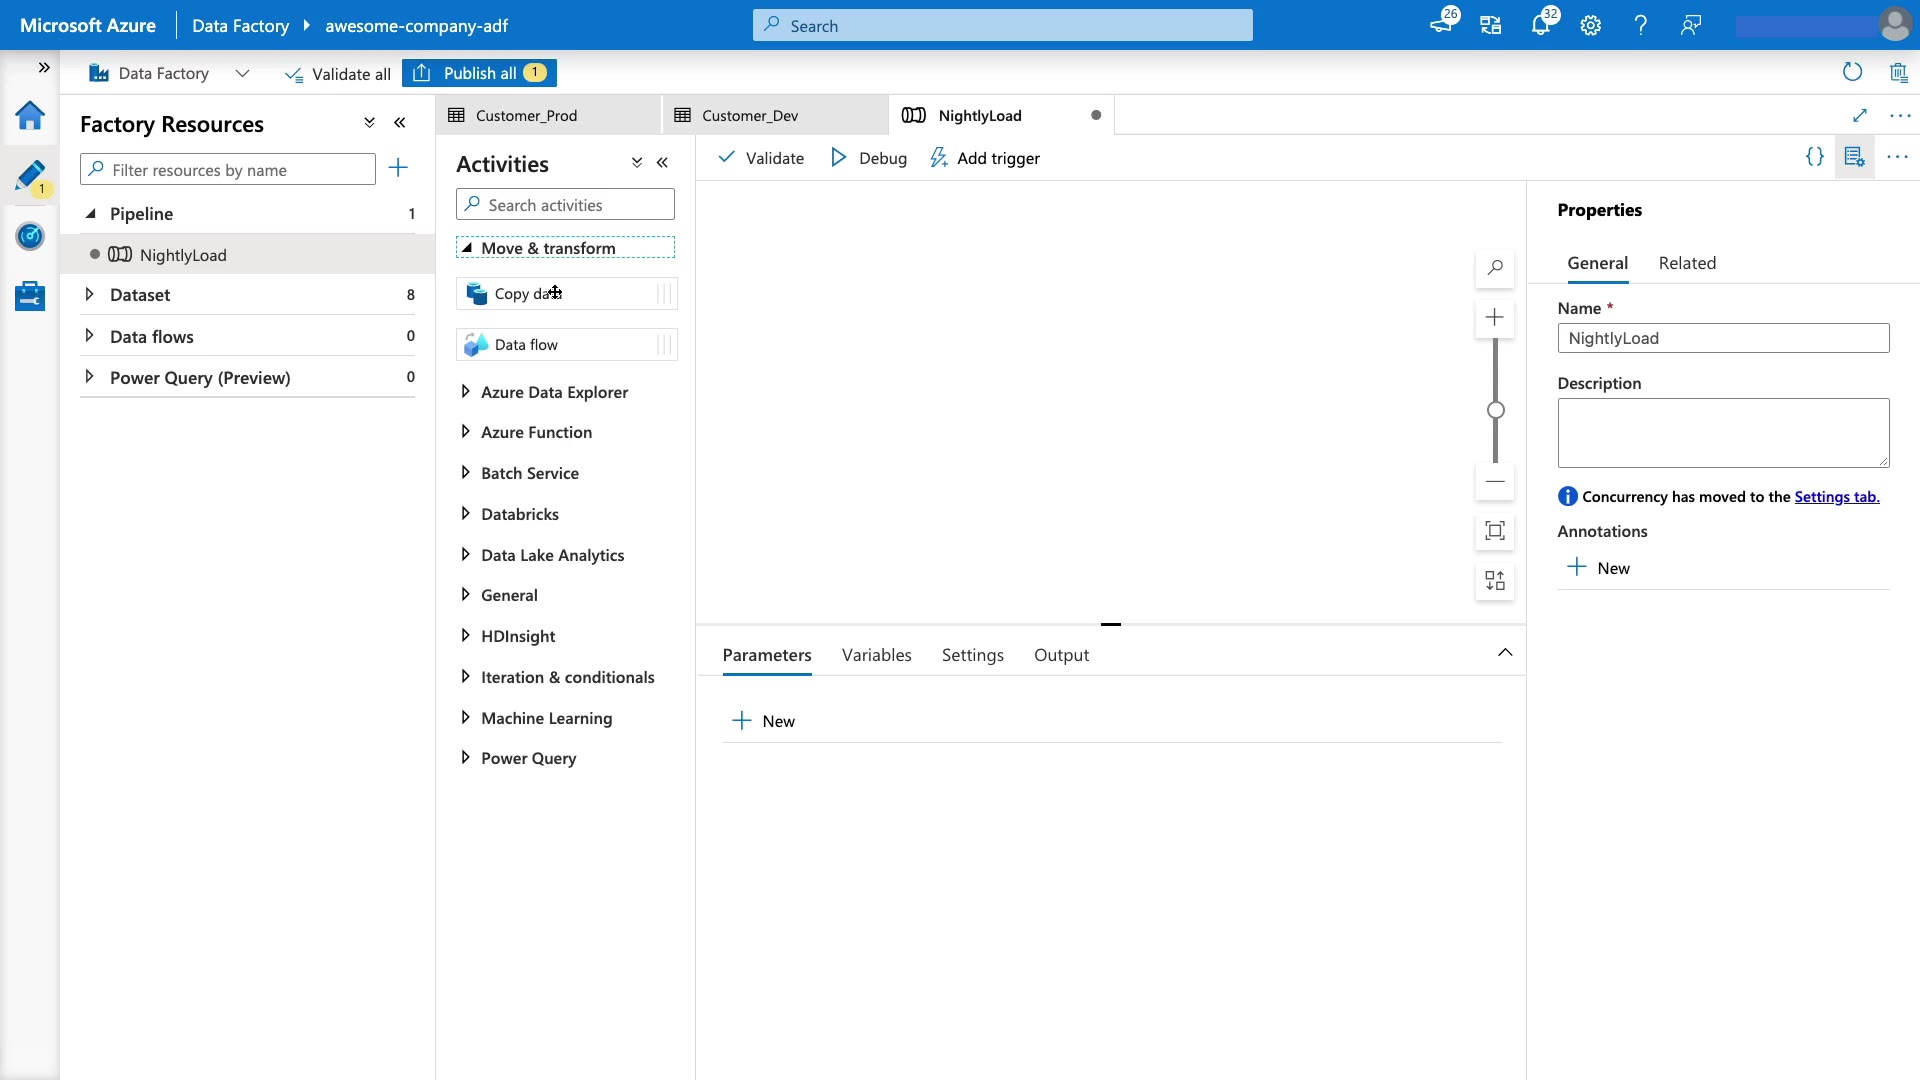Add new factory resource with plus icon
This screenshot has height=1080, width=1920.
tap(398, 168)
